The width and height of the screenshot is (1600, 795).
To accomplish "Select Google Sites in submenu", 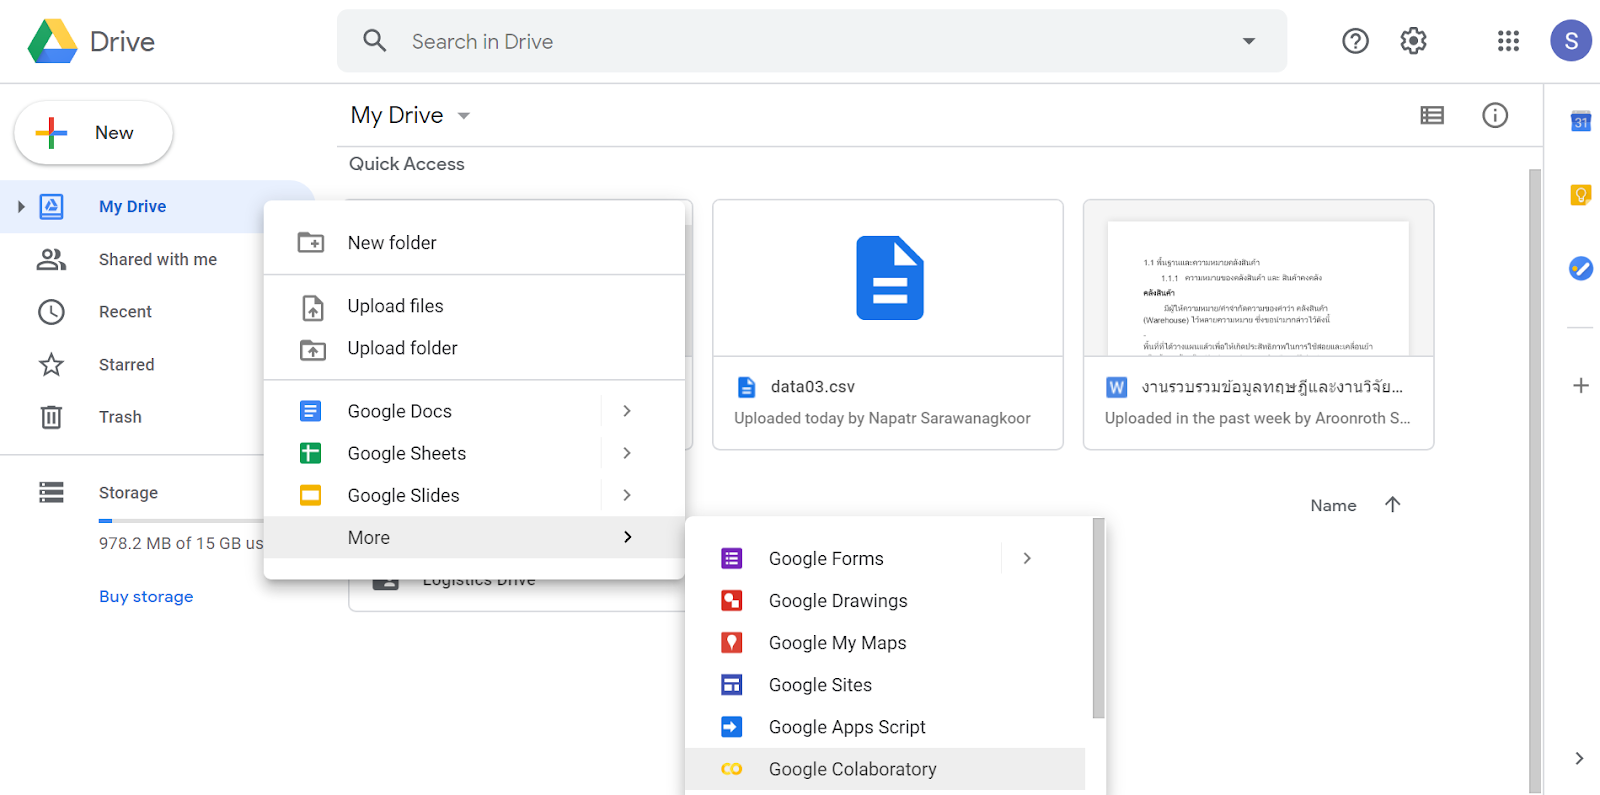I will coord(885,685).
